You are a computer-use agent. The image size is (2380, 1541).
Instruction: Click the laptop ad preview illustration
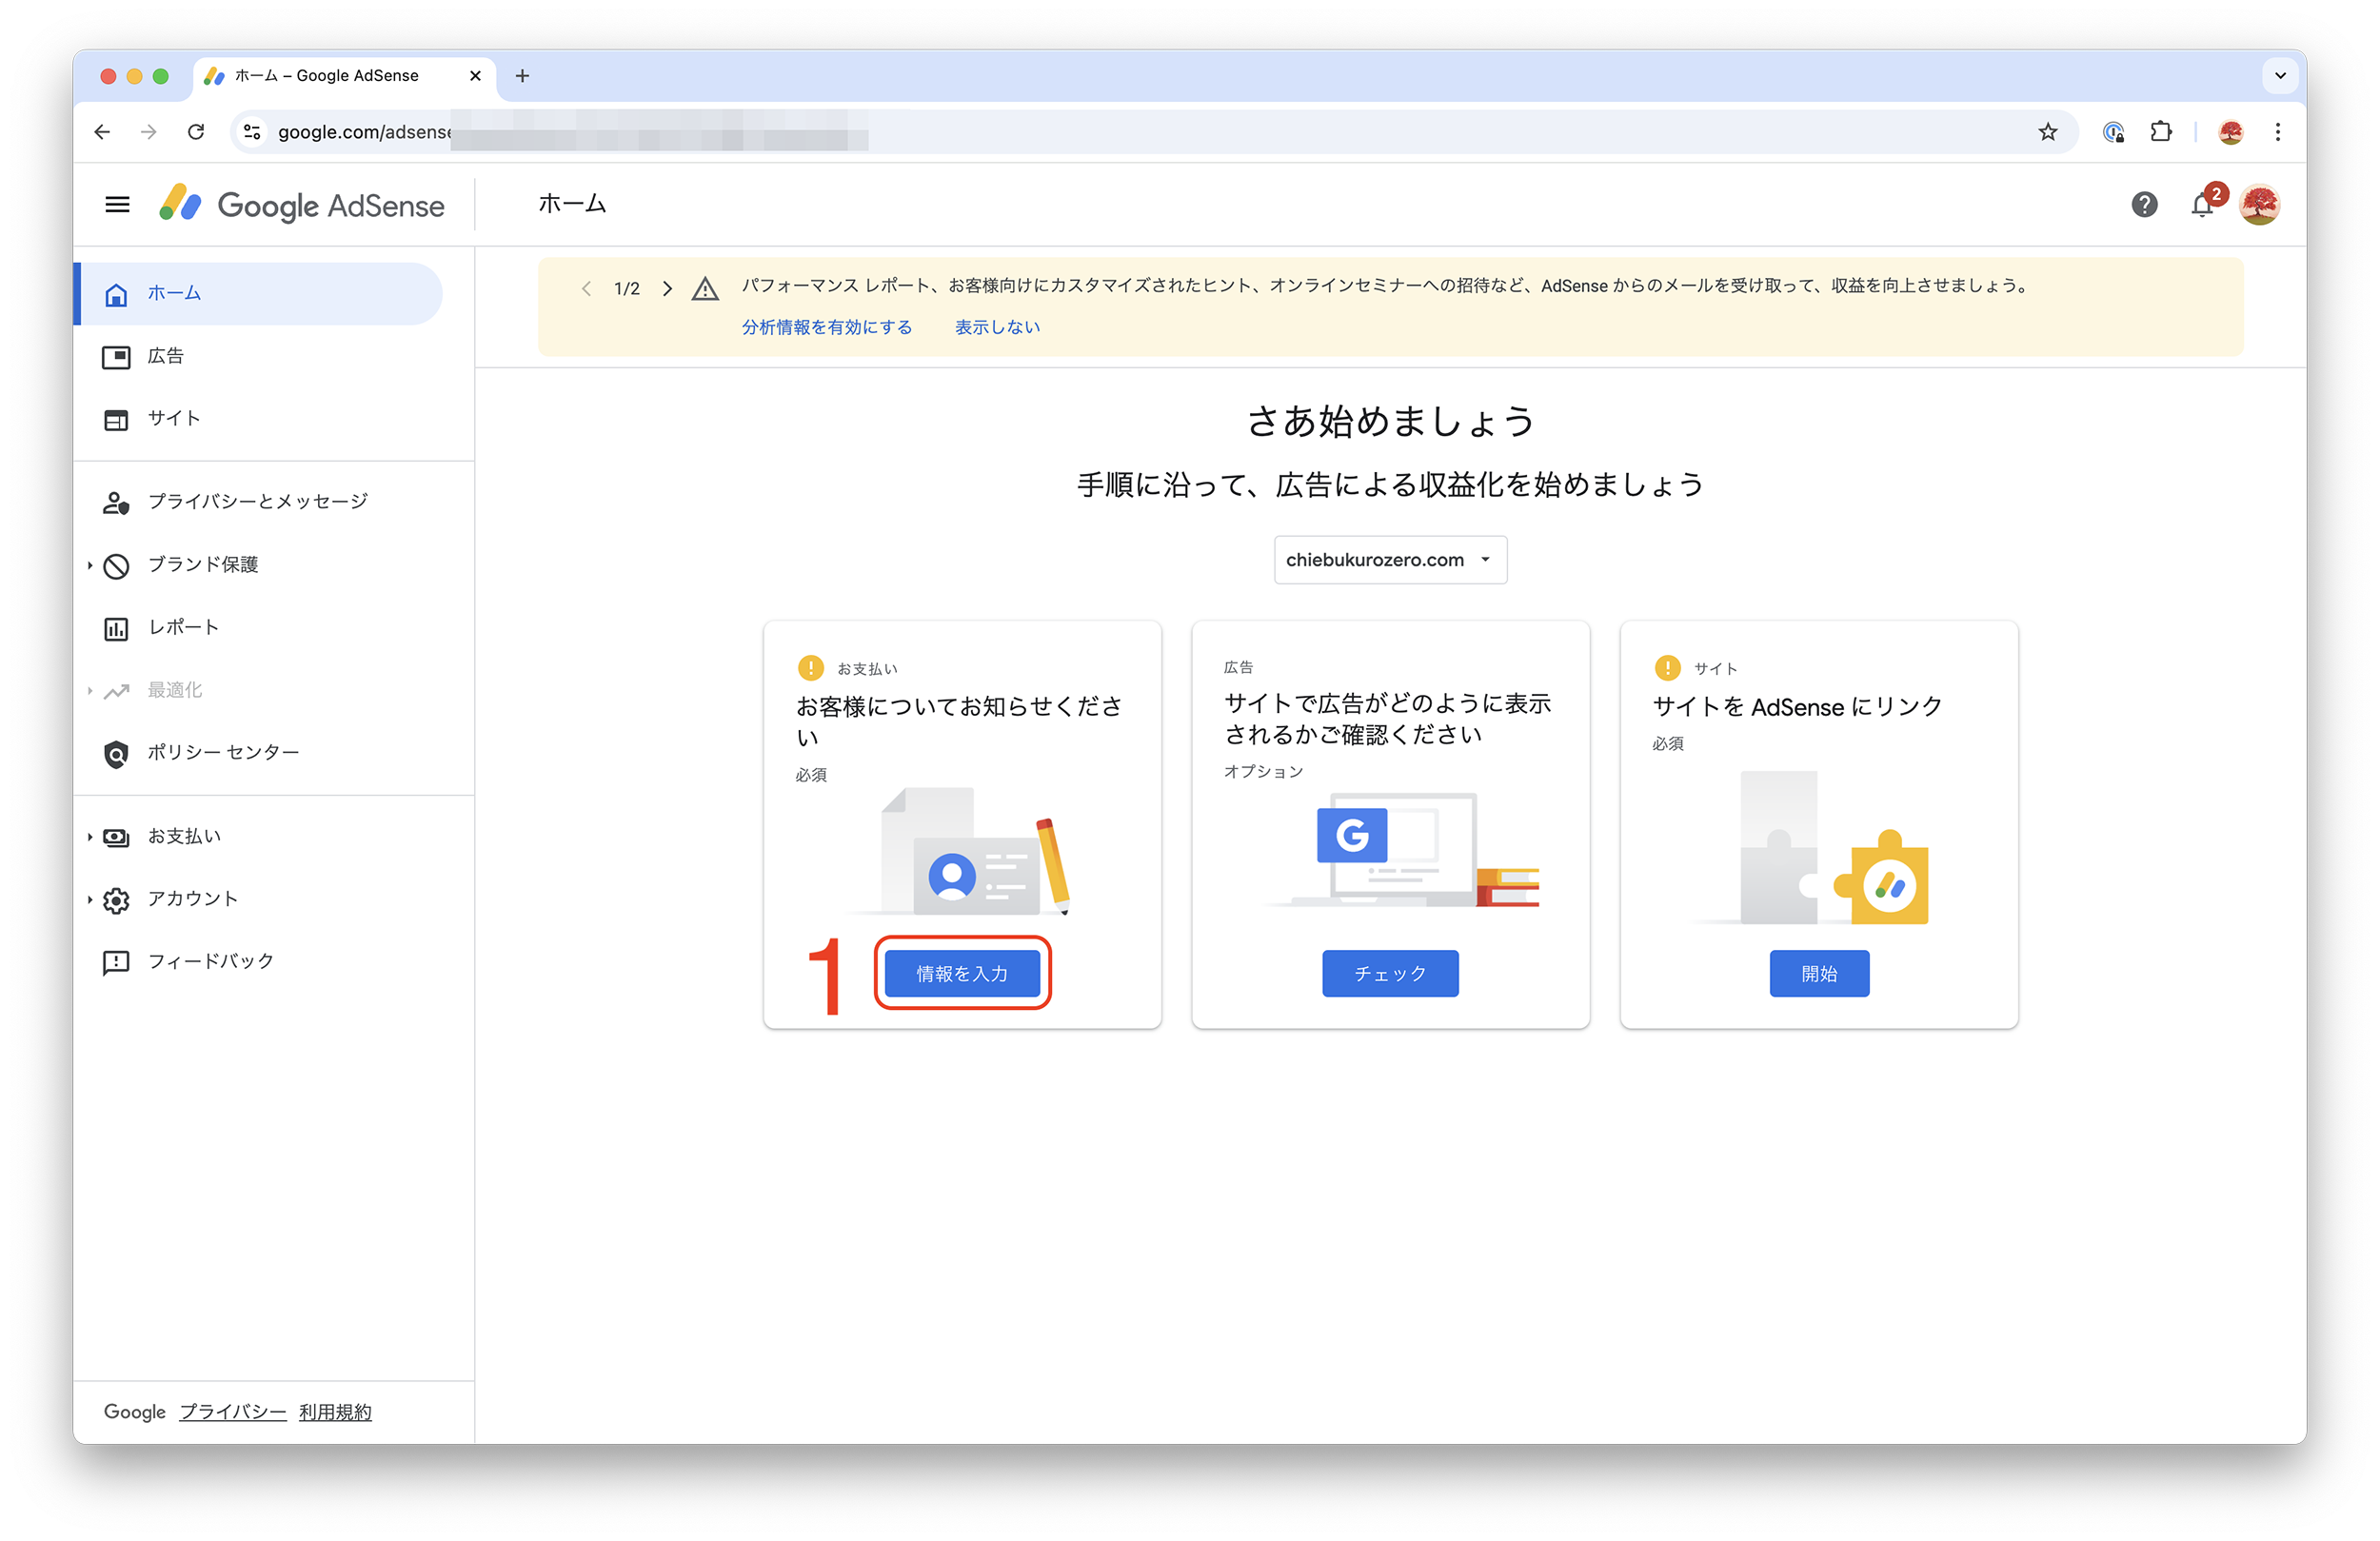pyautogui.click(x=1402, y=850)
